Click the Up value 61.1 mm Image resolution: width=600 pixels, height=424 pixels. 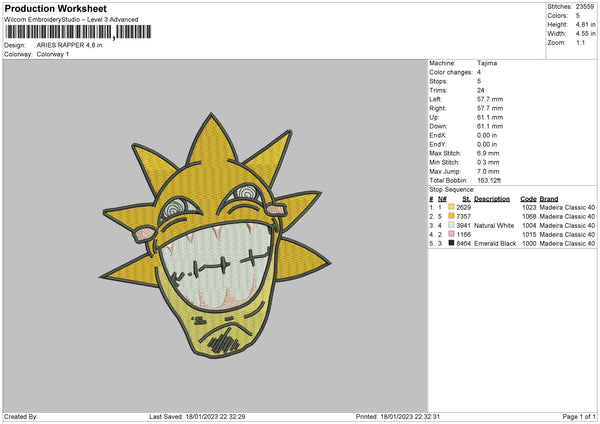(490, 117)
